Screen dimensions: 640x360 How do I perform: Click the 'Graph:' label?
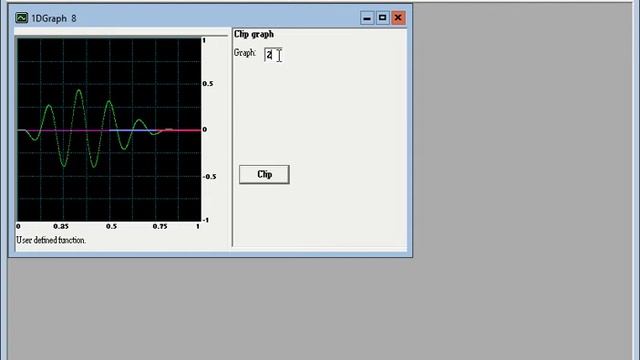tap(245, 53)
